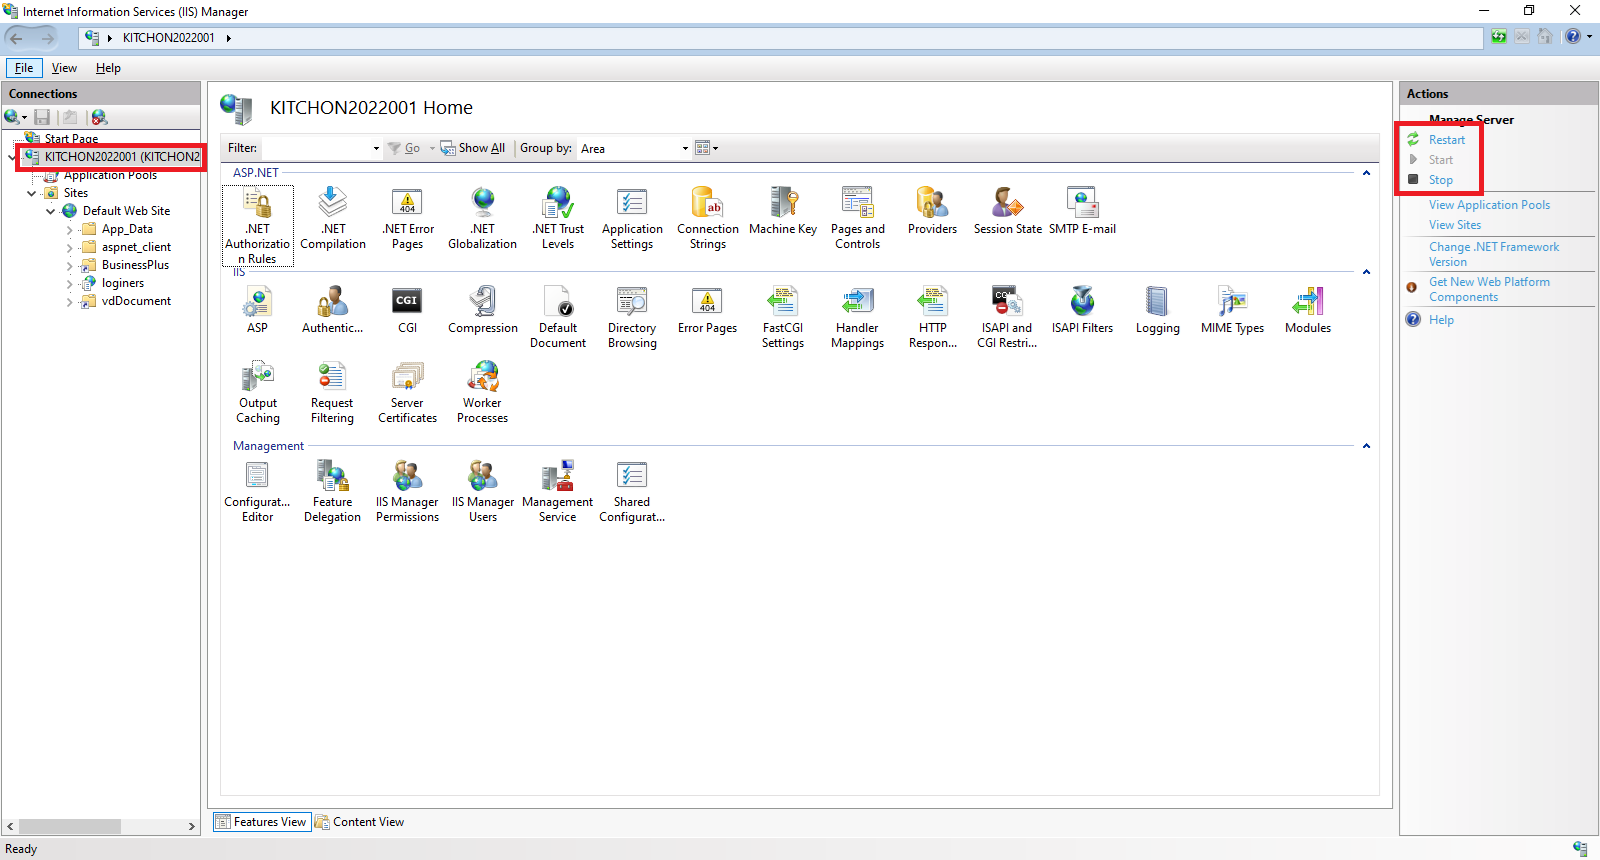Open Handler Mappings feature
The height and width of the screenshot is (860, 1600).
tap(858, 317)
